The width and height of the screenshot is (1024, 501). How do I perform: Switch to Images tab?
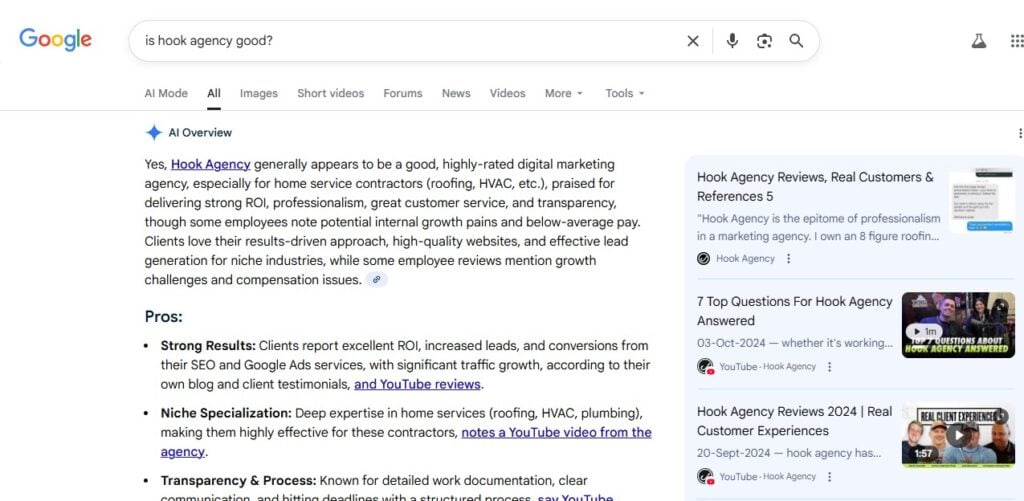click(259, 93)
